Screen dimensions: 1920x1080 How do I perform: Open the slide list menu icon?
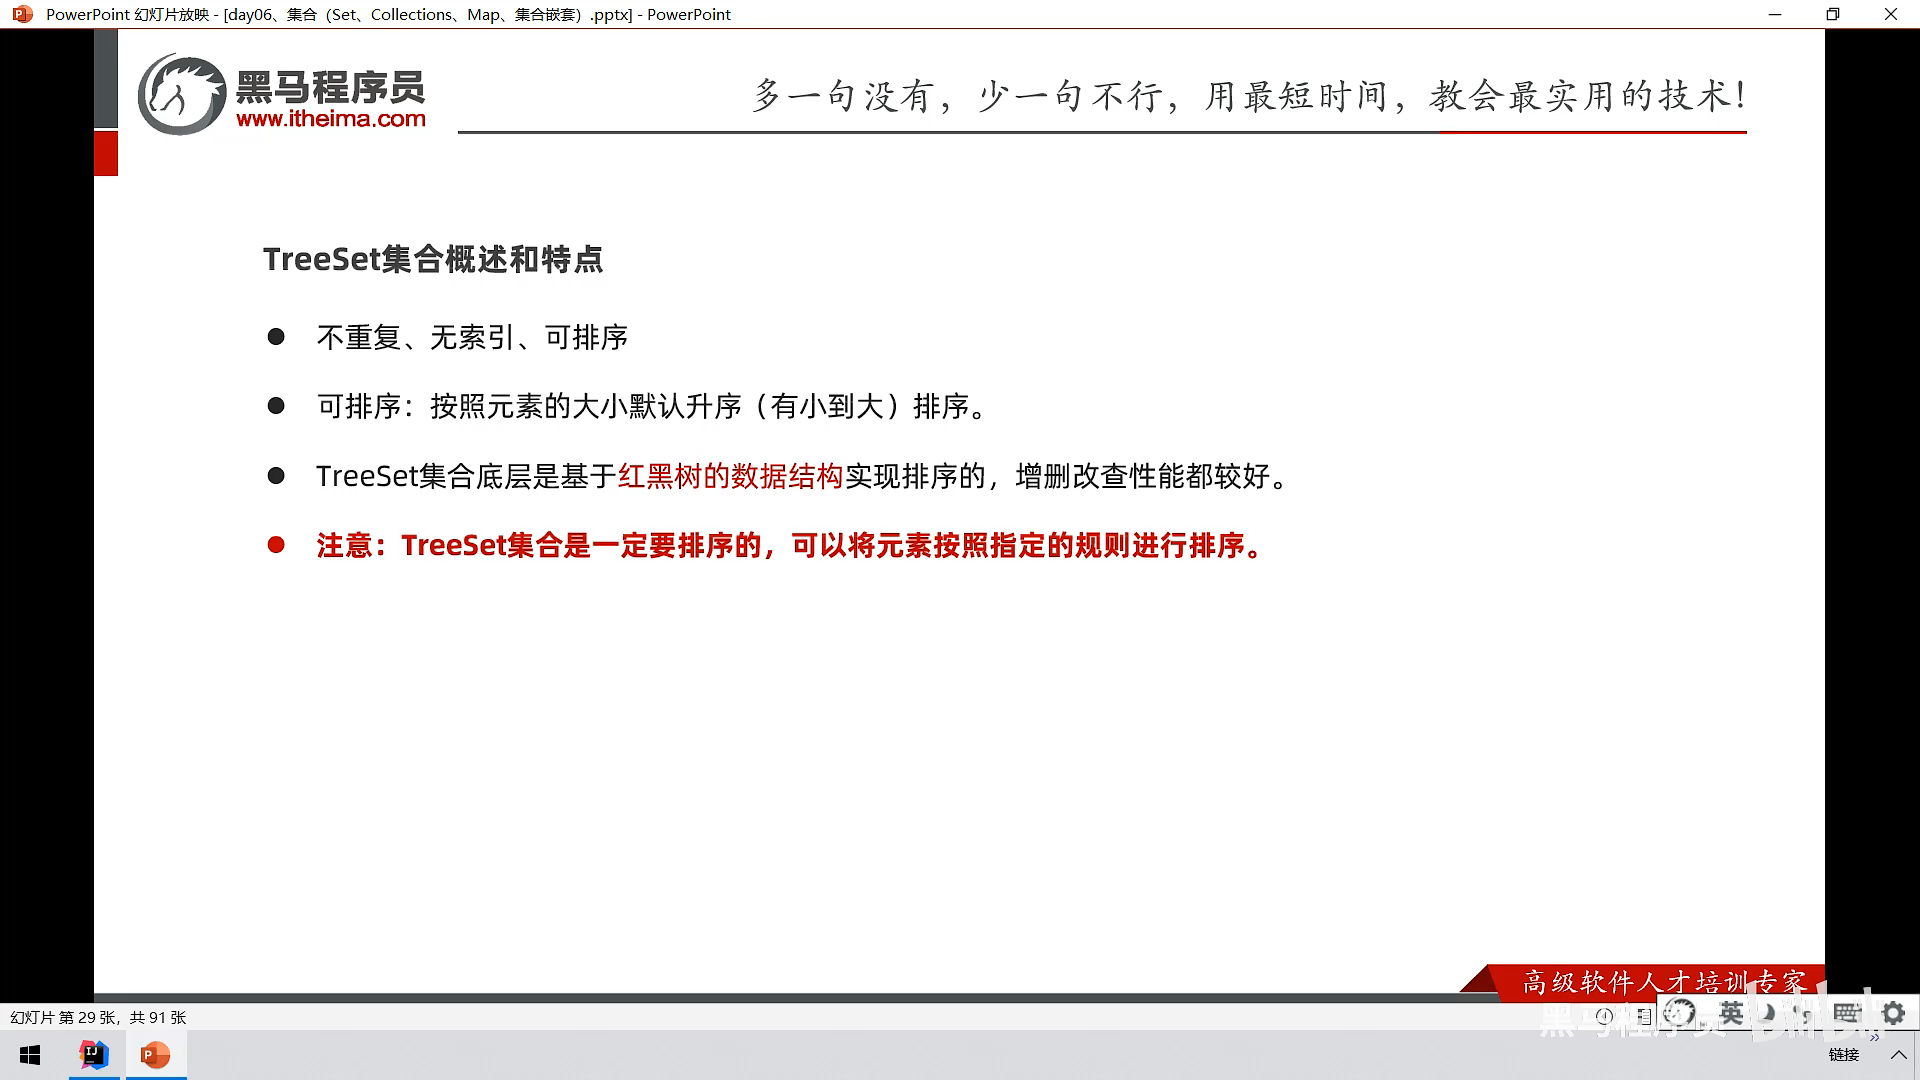pos(1644,1017)
